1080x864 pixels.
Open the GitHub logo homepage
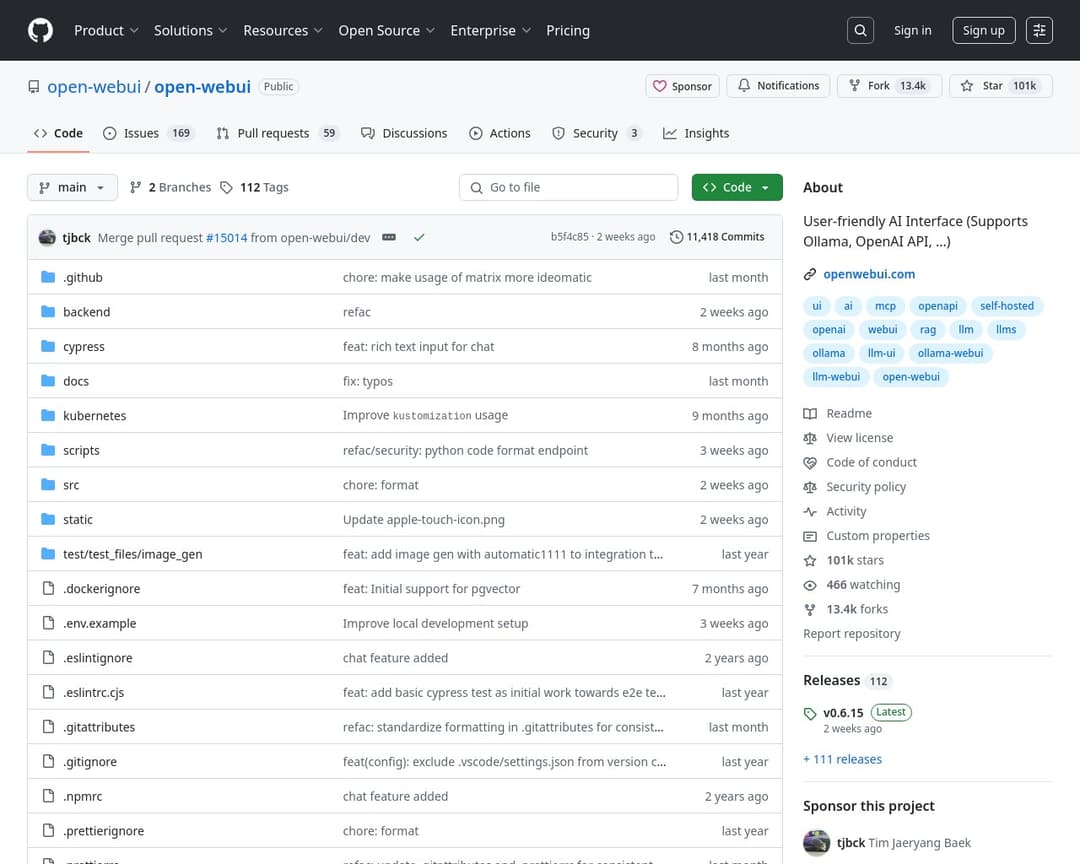pos(40,30)
